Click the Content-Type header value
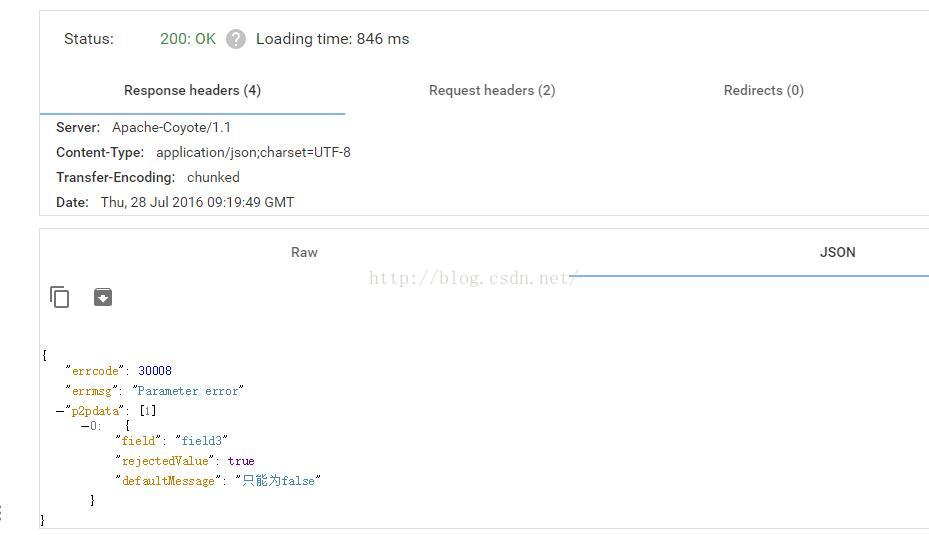Screen dimensions: 929x535 (x=253, y=152)
